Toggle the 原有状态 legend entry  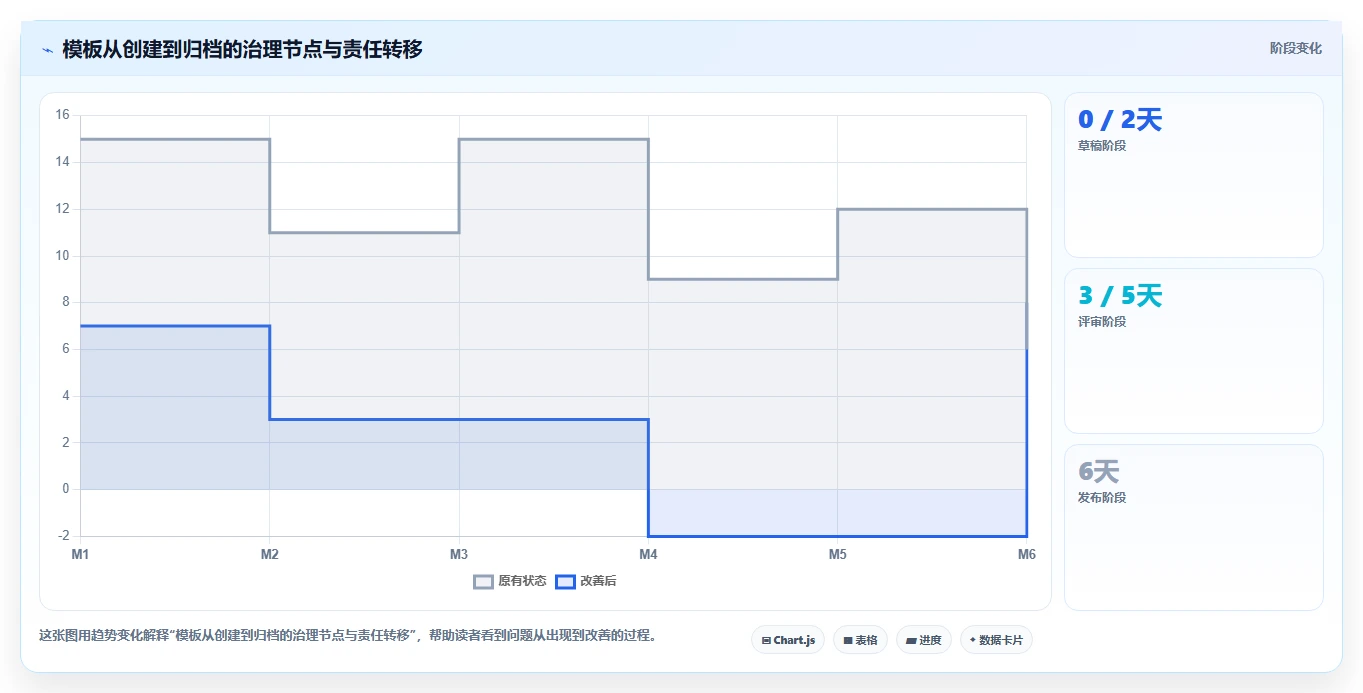pos(510,581)
